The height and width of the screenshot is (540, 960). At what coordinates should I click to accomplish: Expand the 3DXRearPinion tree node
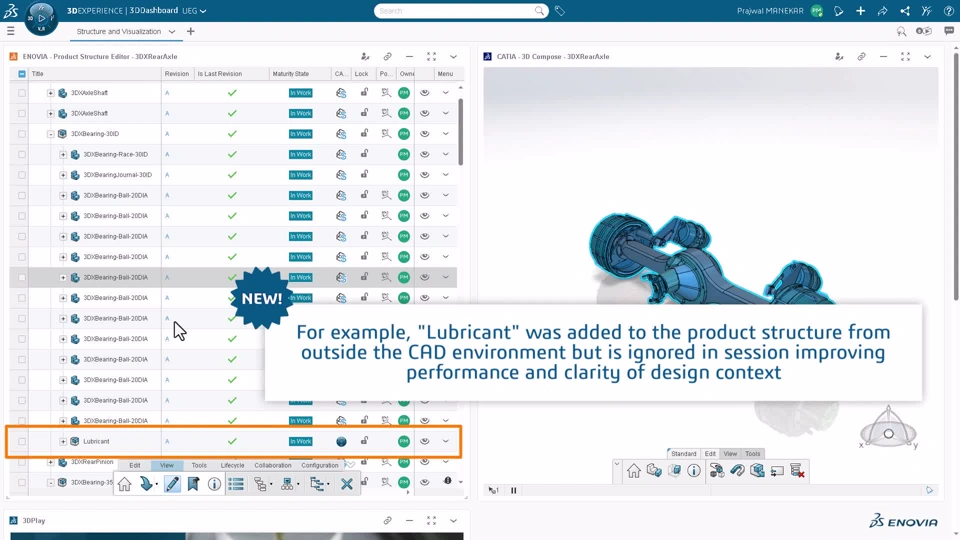(50, 462)
